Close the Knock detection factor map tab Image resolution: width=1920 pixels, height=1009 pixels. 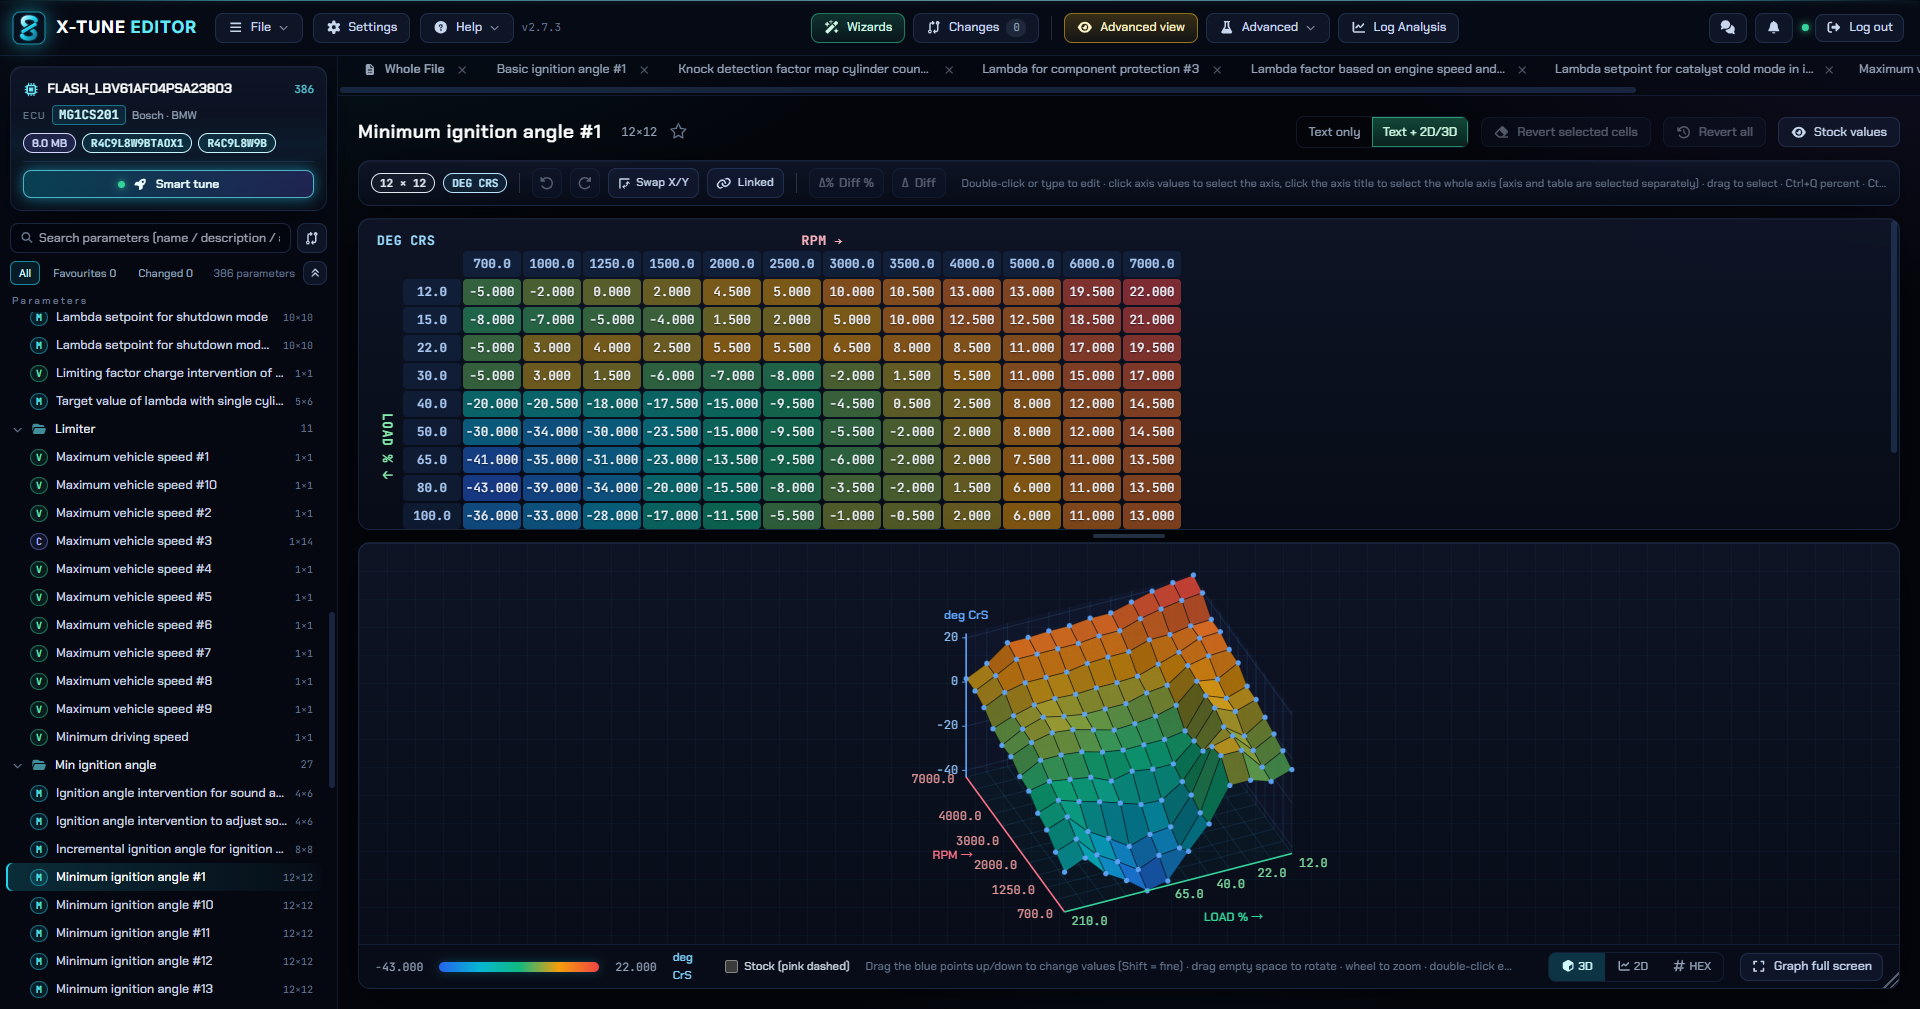click(949, 70)
